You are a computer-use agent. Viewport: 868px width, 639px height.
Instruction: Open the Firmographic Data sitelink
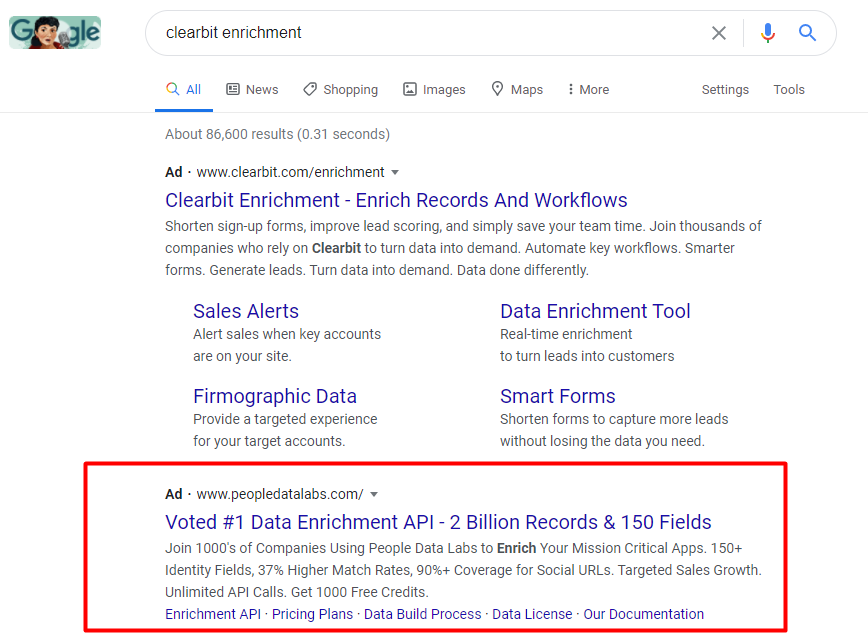pyautogui.click(x=275, y=396)
